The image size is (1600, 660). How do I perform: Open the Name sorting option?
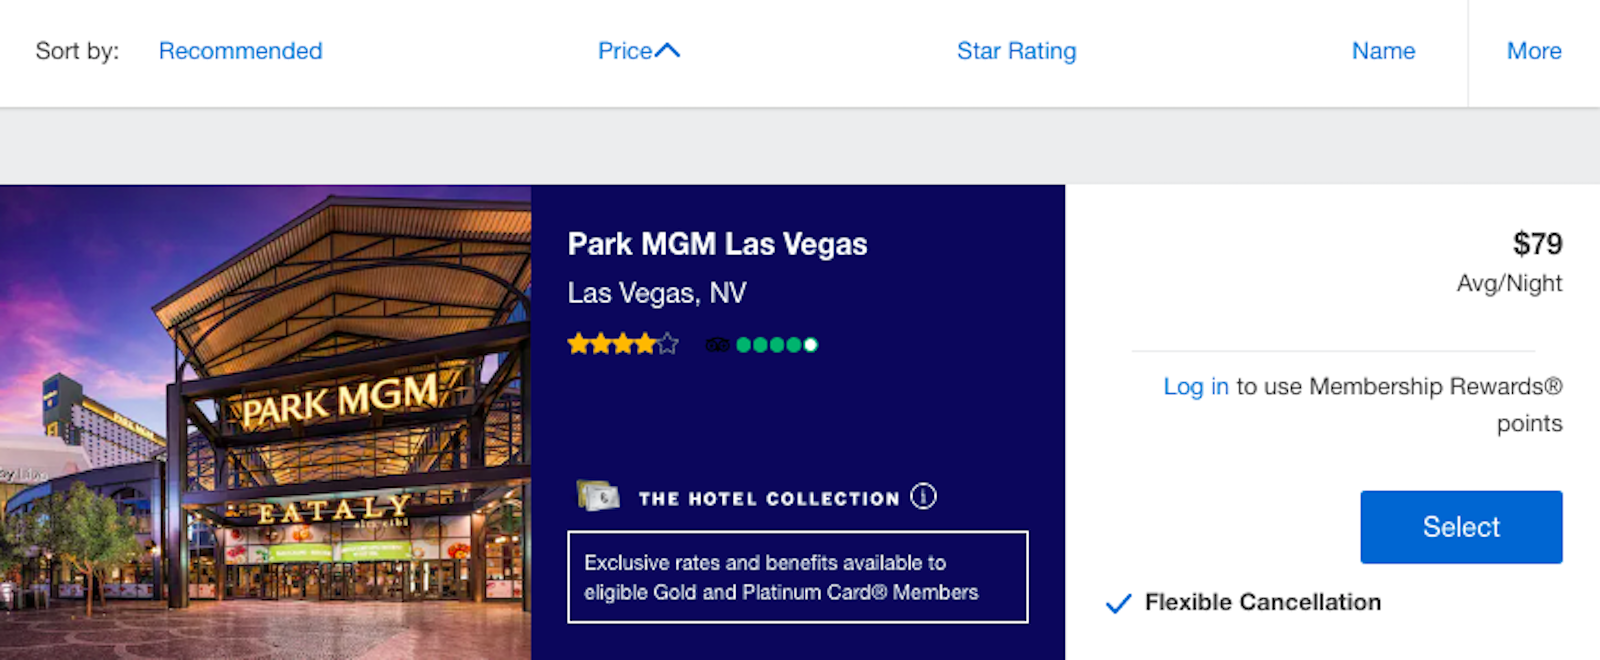(x=1383, y=50)
